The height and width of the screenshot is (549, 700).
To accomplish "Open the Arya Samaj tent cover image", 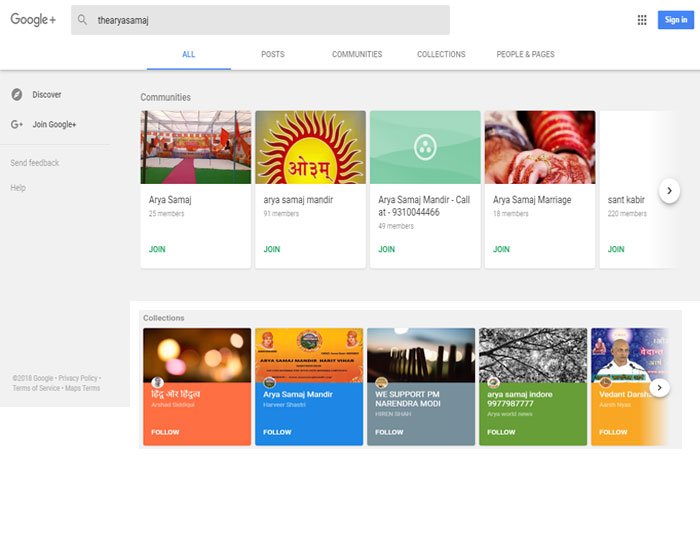I will (x=196, y=147).
